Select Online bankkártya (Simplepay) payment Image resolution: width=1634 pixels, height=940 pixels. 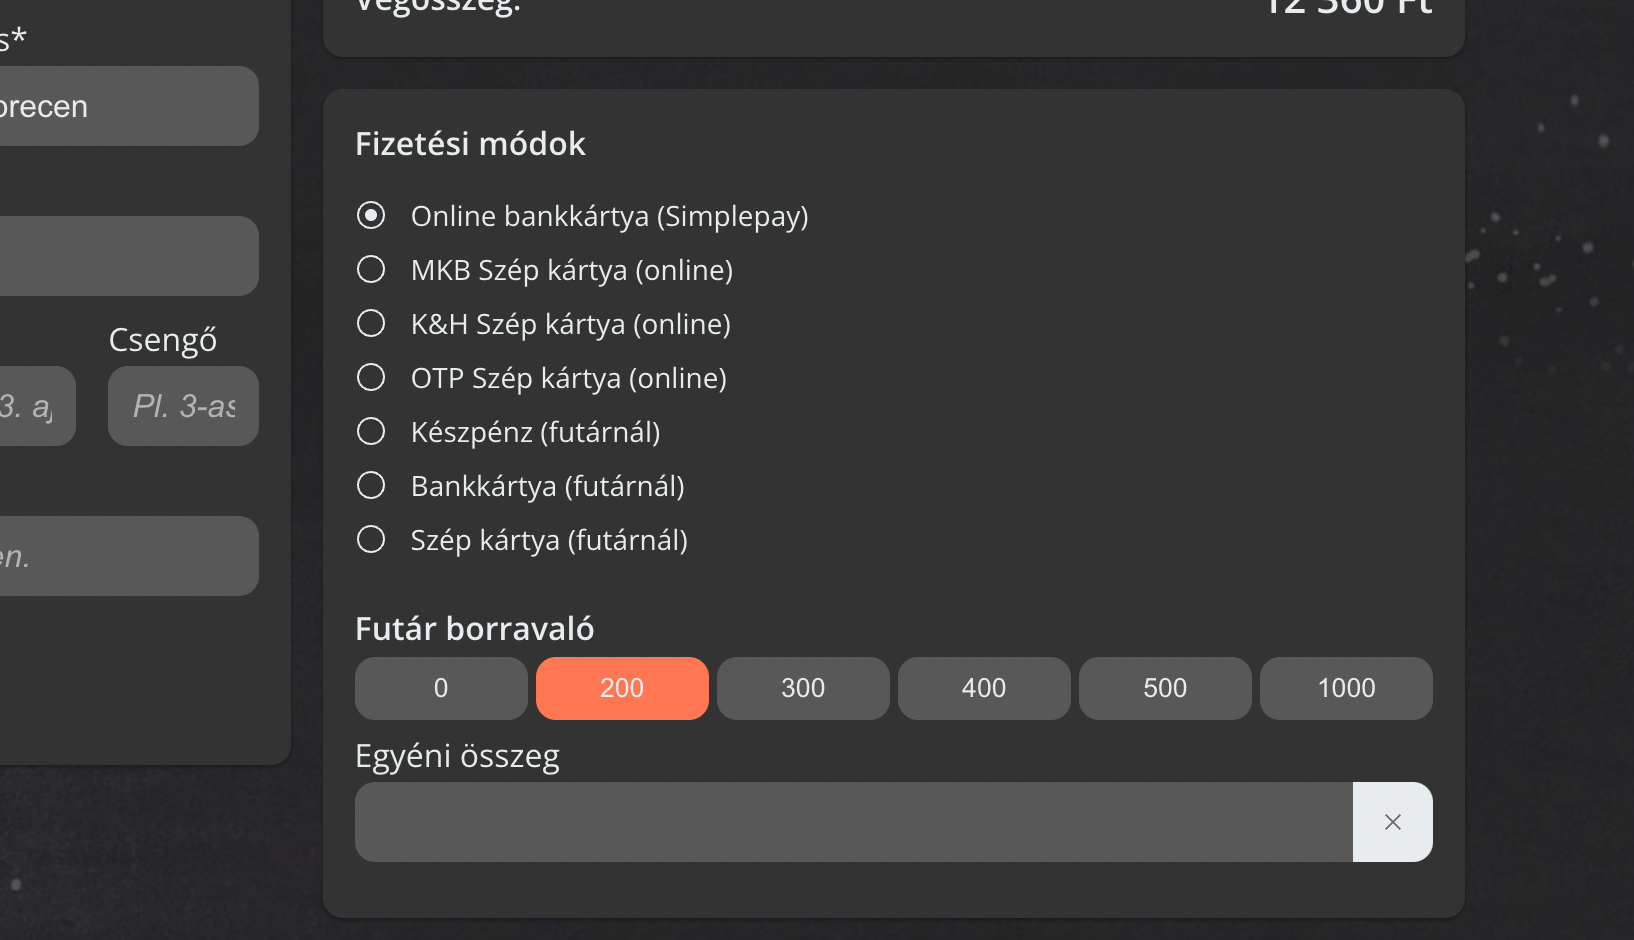[x=371, y=216]
